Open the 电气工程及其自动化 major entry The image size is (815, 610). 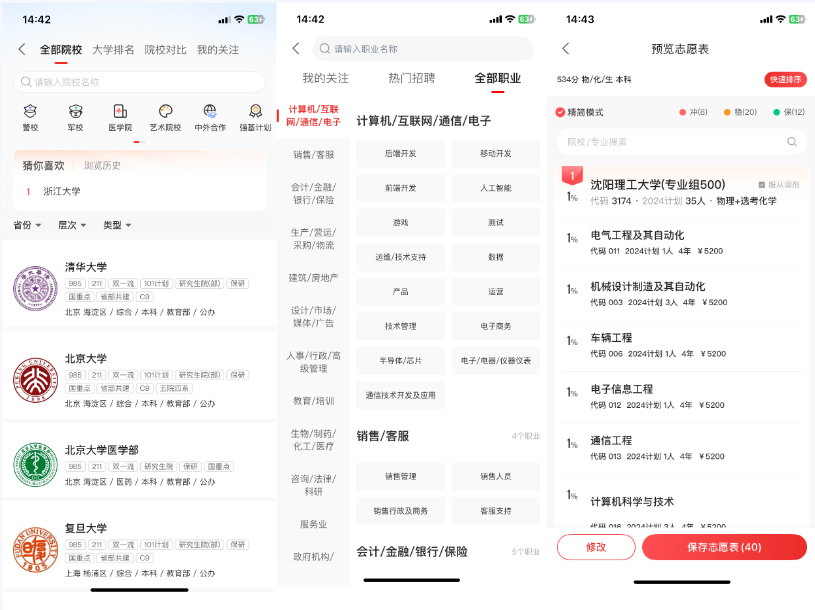point(681,243)
